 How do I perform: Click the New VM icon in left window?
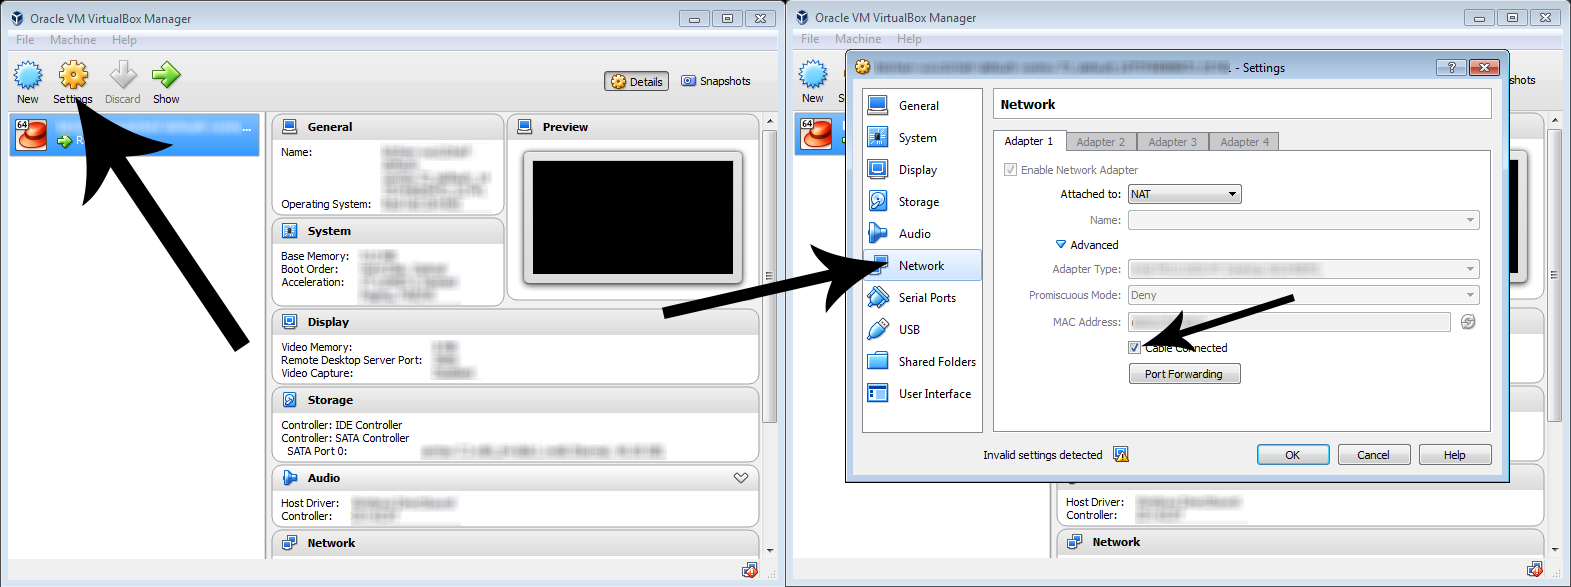click(x=28, y=75)
